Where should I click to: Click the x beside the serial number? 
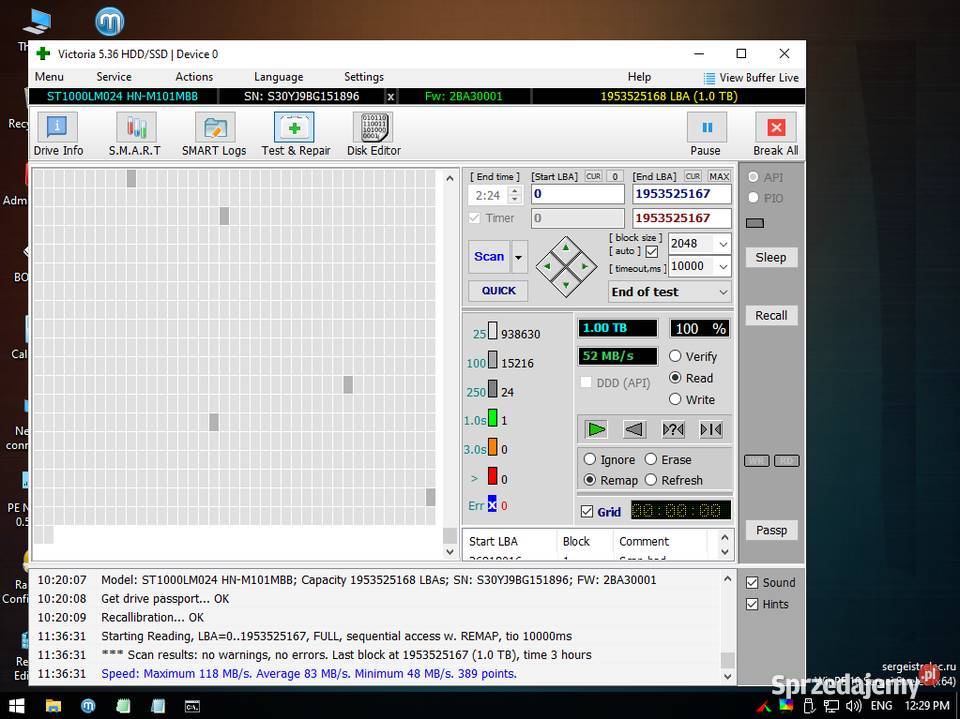pos(391,97)
